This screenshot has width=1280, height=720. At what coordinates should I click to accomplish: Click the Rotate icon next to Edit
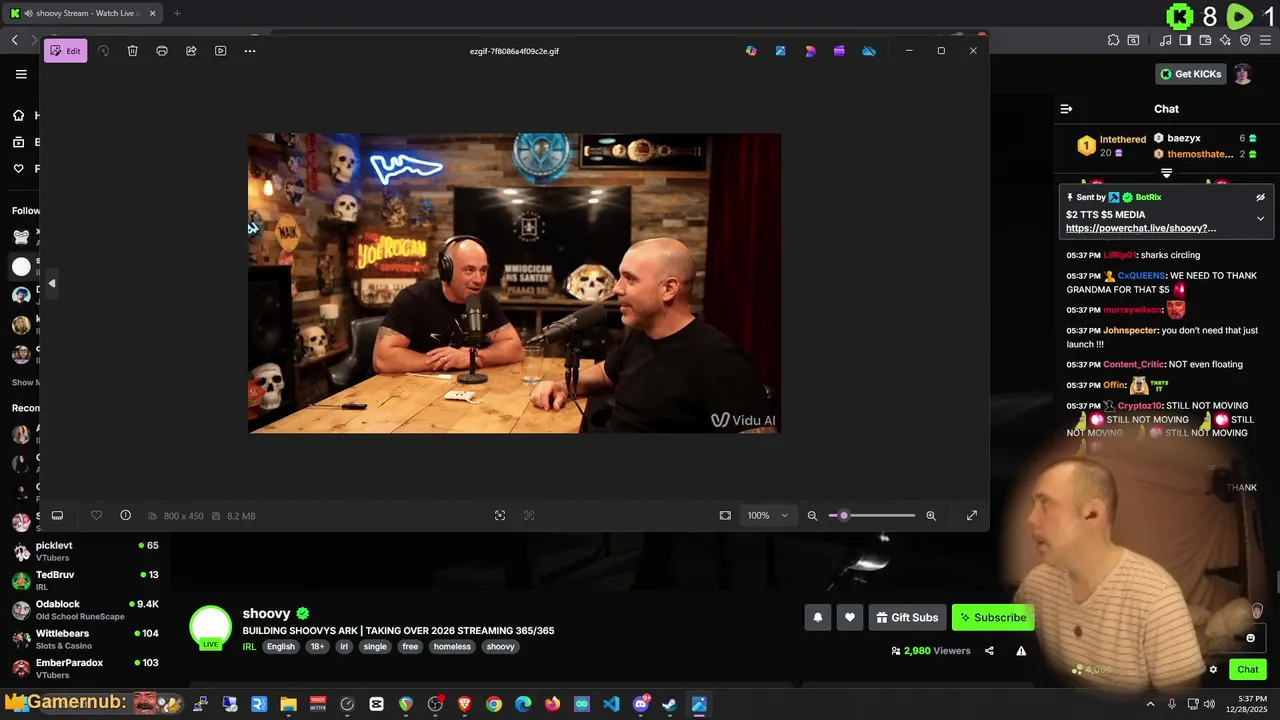click(103, 51)
